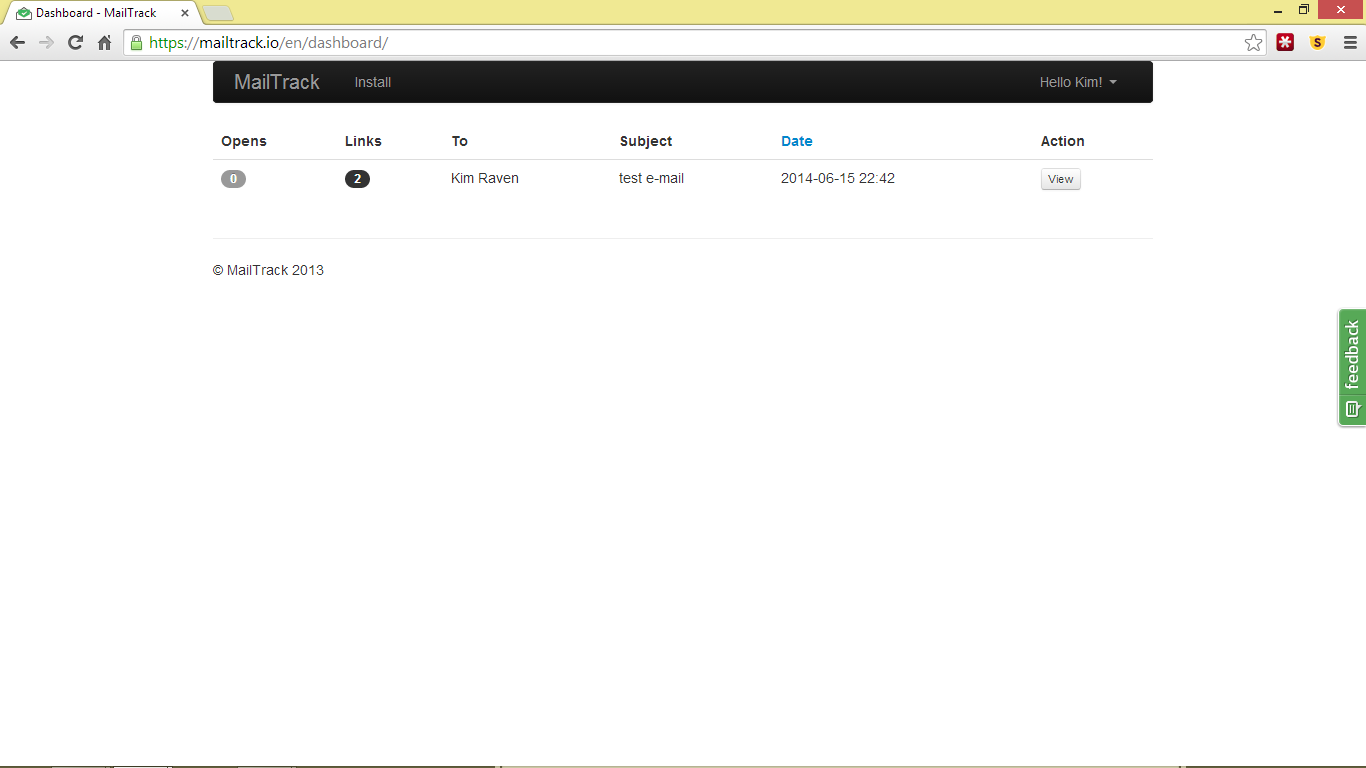Click the subject test e-mail
The height and width of the screenshot is (768, 1366).
(x=652, y=178)
